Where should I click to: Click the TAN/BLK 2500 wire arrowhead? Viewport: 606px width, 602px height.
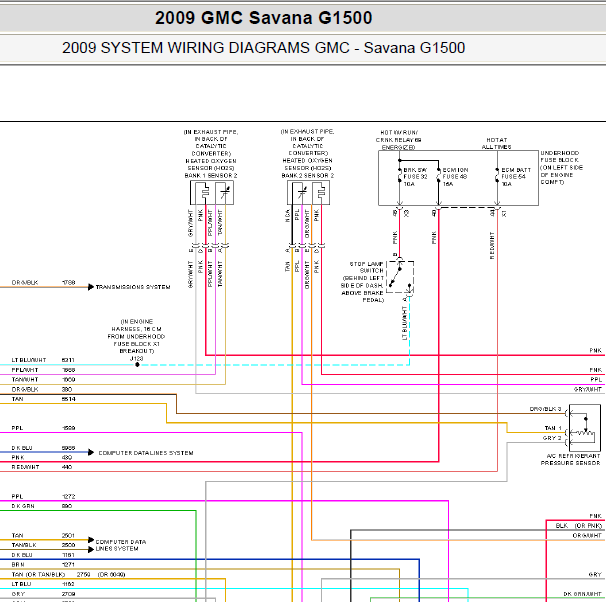91,549
